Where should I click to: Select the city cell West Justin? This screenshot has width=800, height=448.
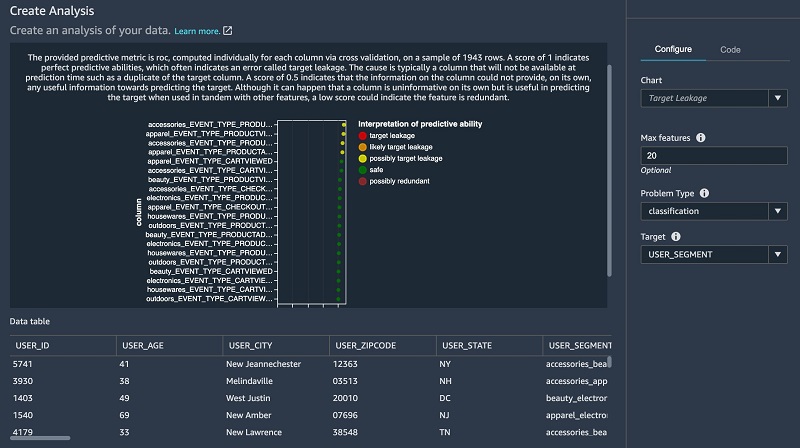tap(248, 398)
